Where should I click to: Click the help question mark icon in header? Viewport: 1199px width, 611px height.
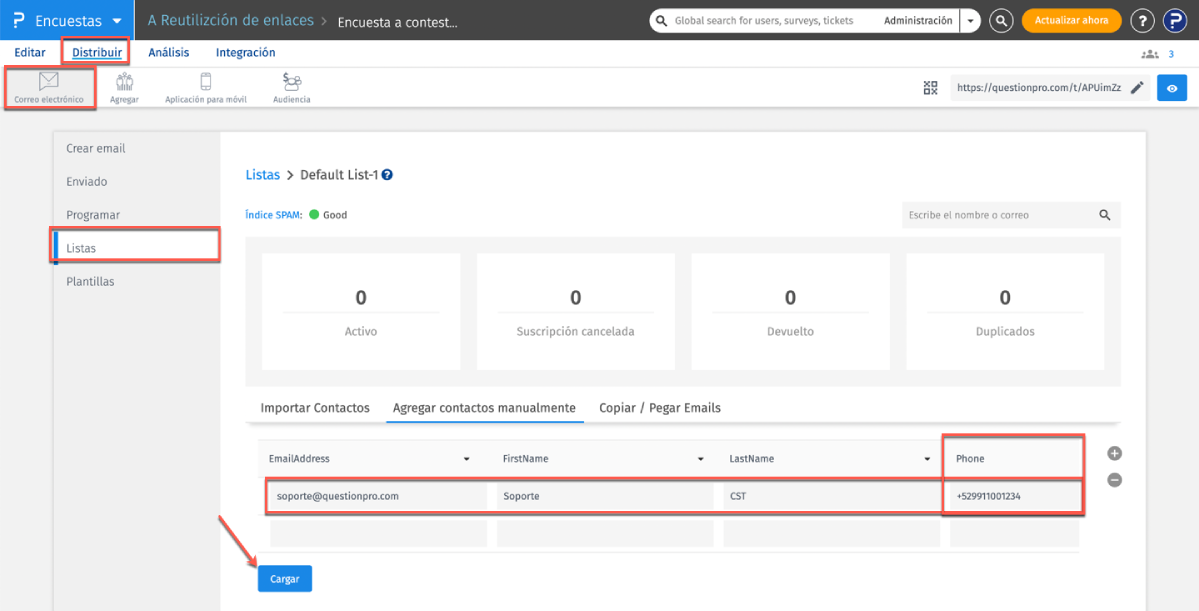click(1141, 20)
